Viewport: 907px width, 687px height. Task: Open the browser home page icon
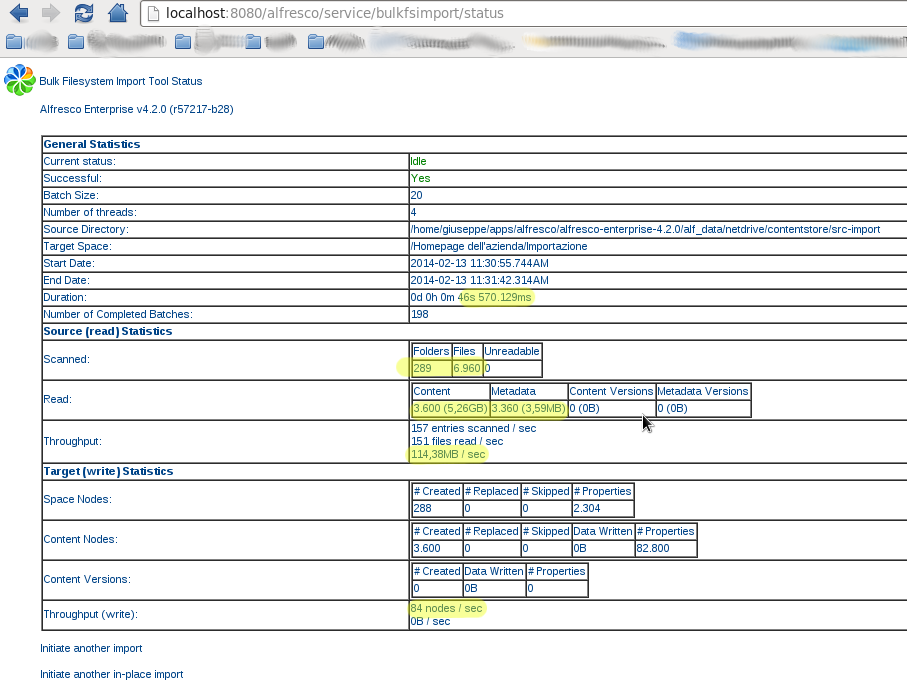tap(118, 13)
